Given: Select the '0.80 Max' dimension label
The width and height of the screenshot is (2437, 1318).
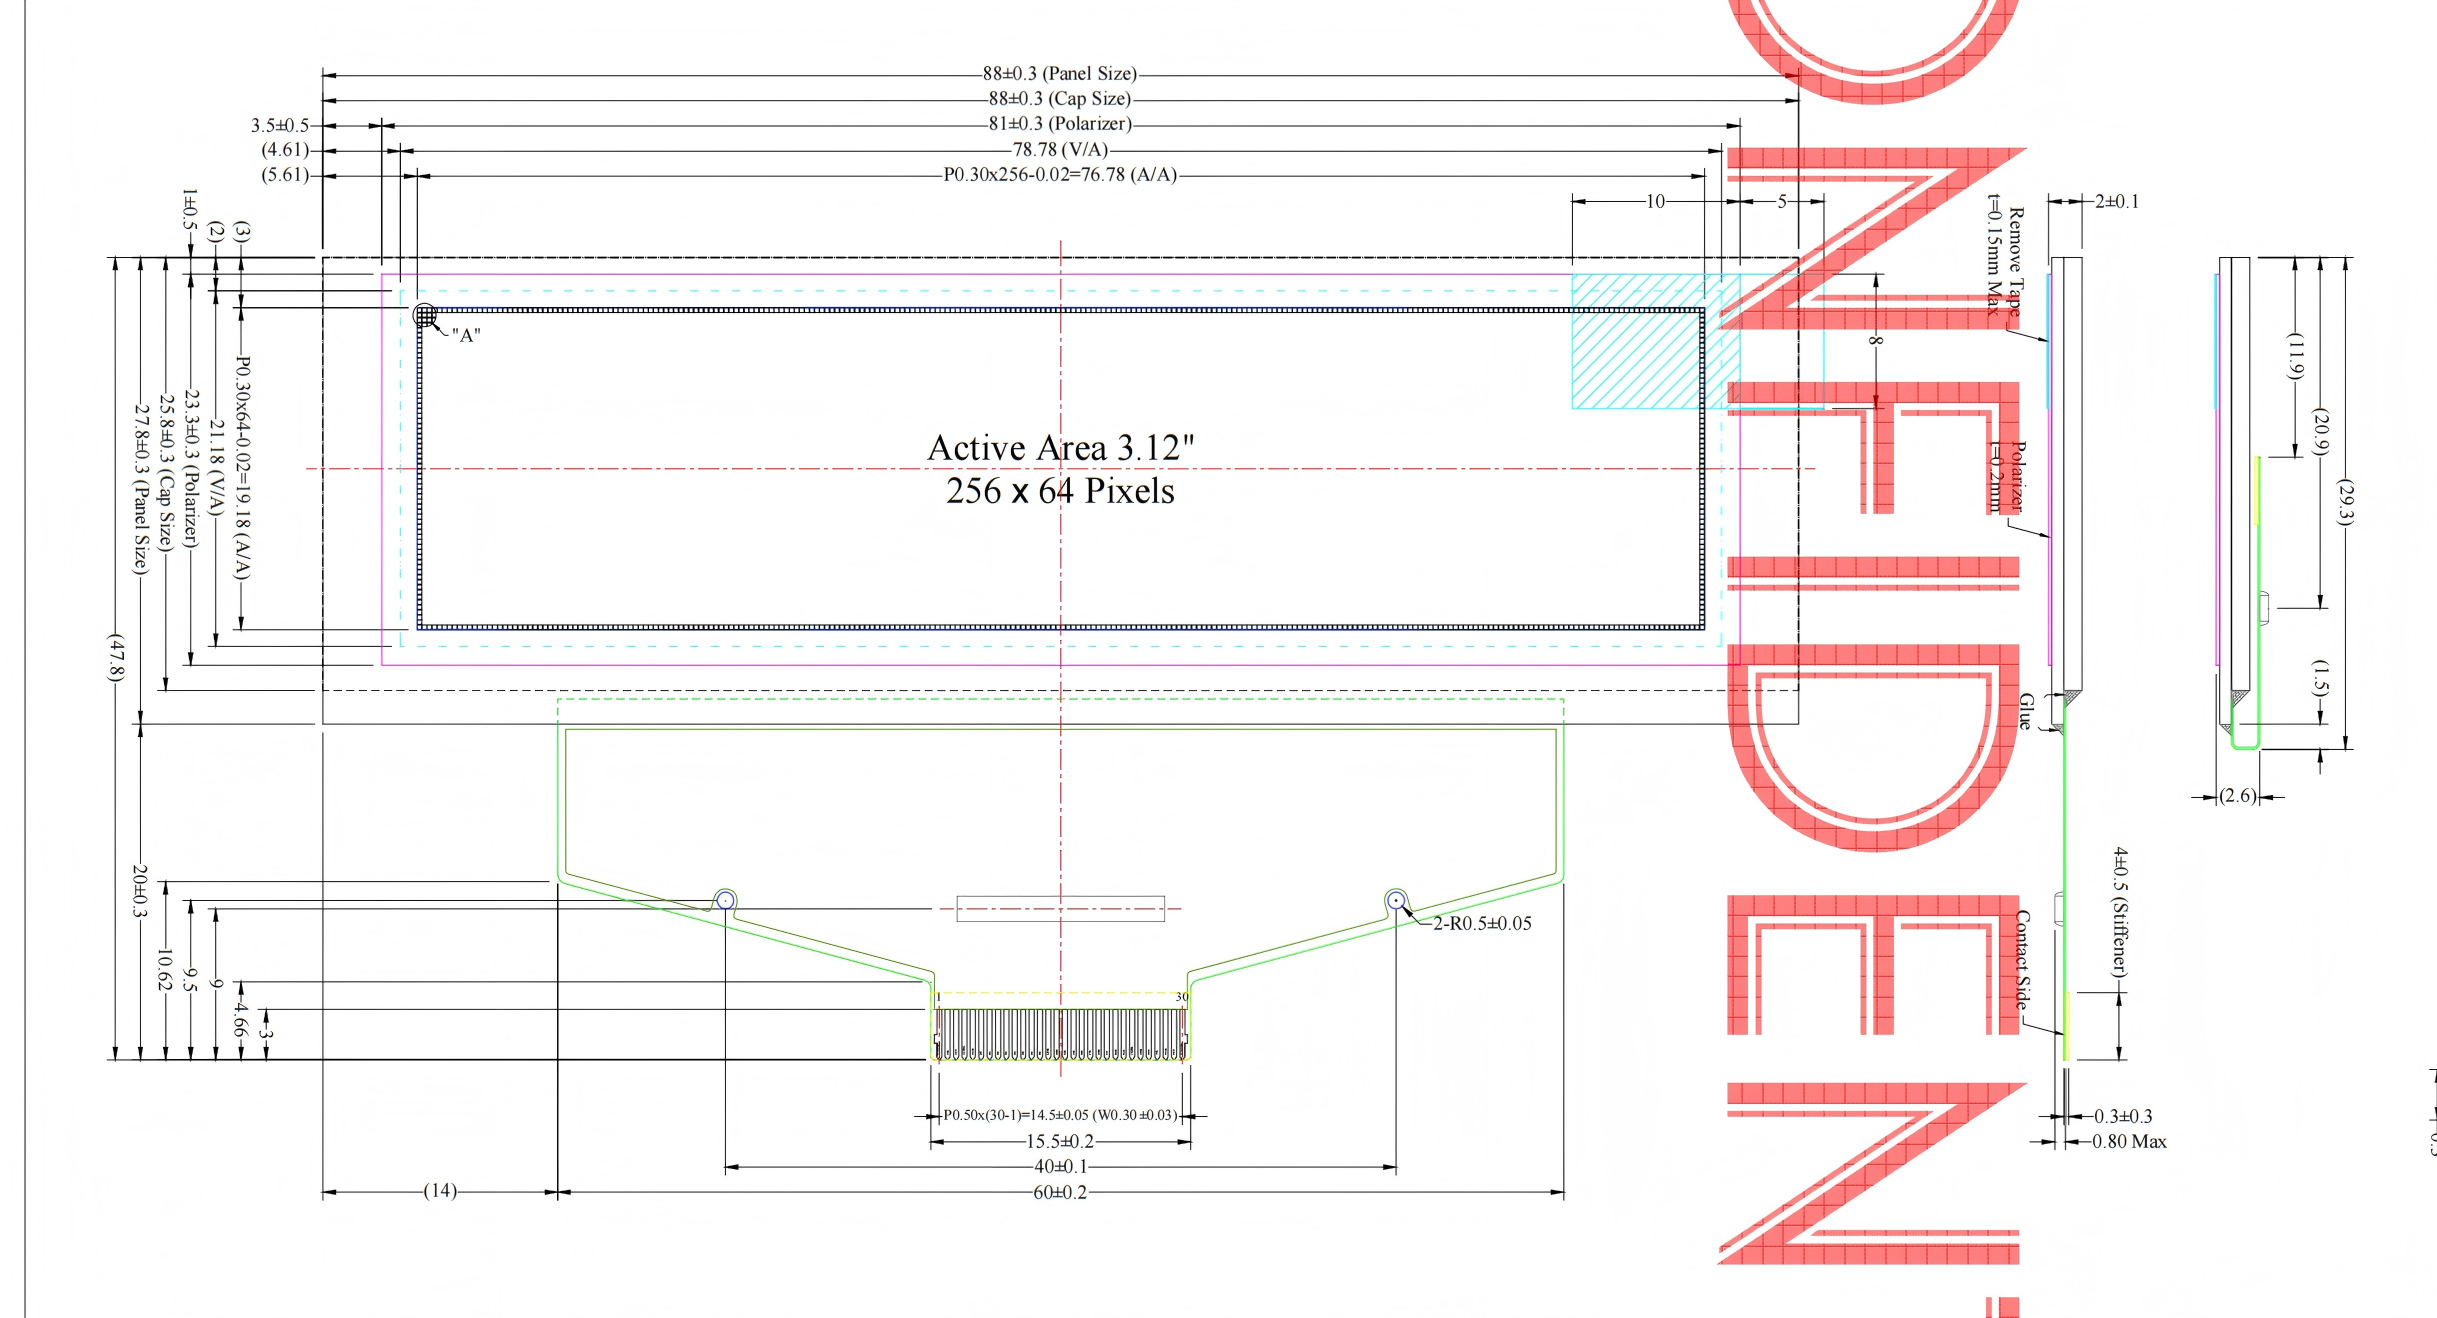Looking at the screenshot, I should [x=2129, y=1141].
